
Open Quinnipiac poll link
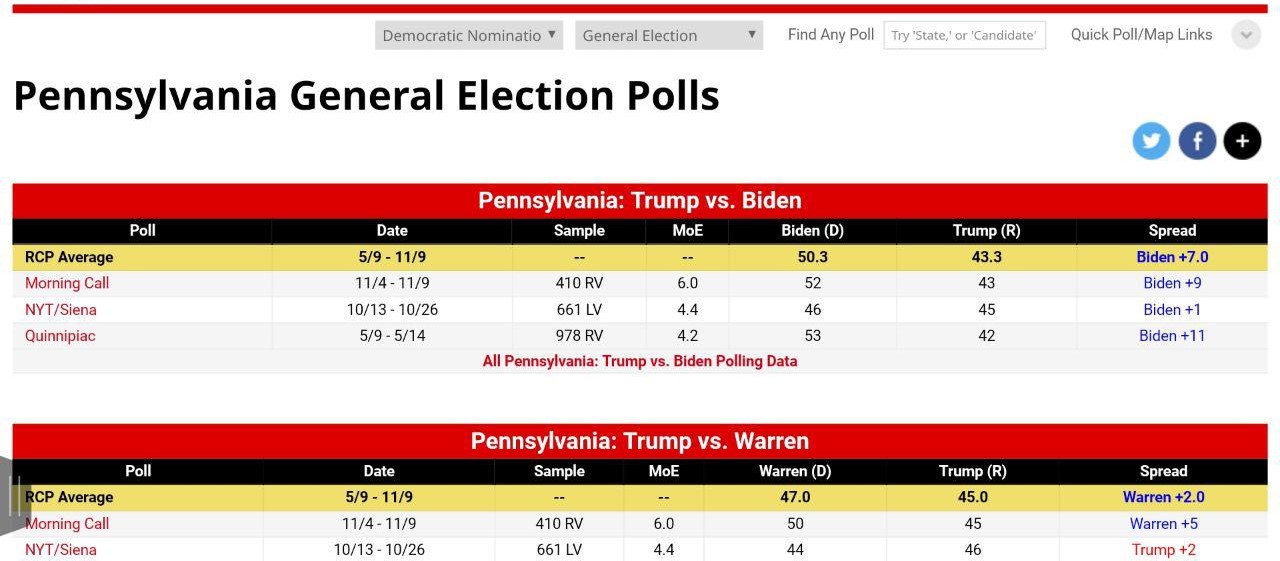(x=60, y=335)
